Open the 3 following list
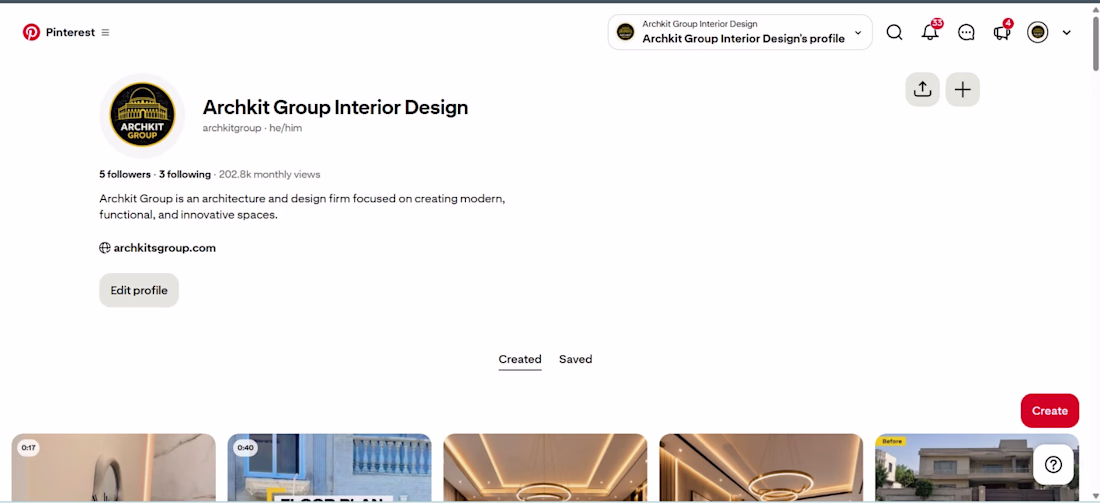1100x503 pixels. coord(185,174)
